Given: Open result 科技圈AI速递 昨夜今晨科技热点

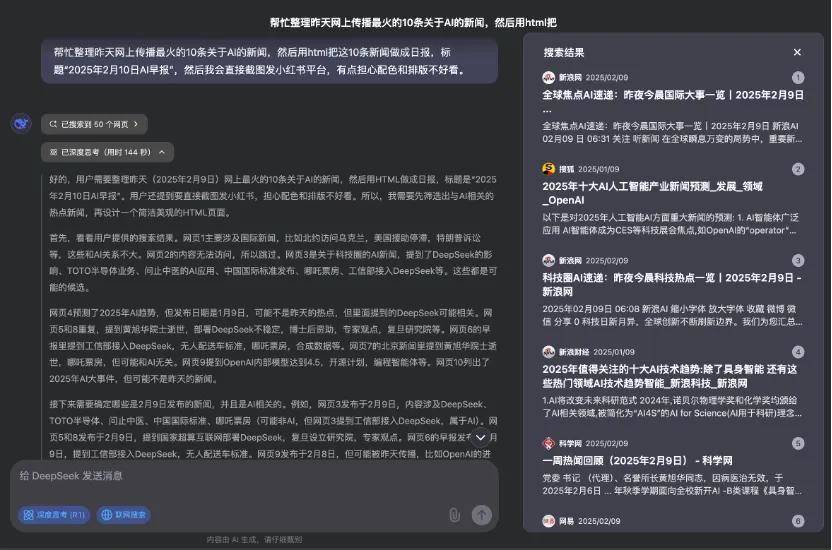Looking at the screenshot, I should tap(672, 284).
